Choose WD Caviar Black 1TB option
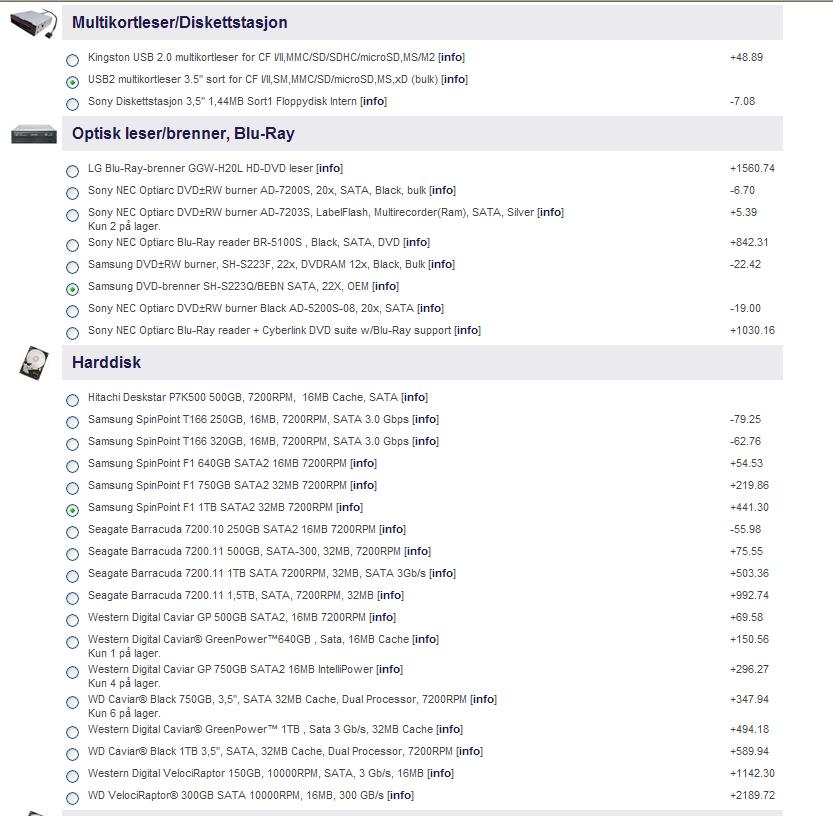Screen dimensions: 833x816 (72, 754)
